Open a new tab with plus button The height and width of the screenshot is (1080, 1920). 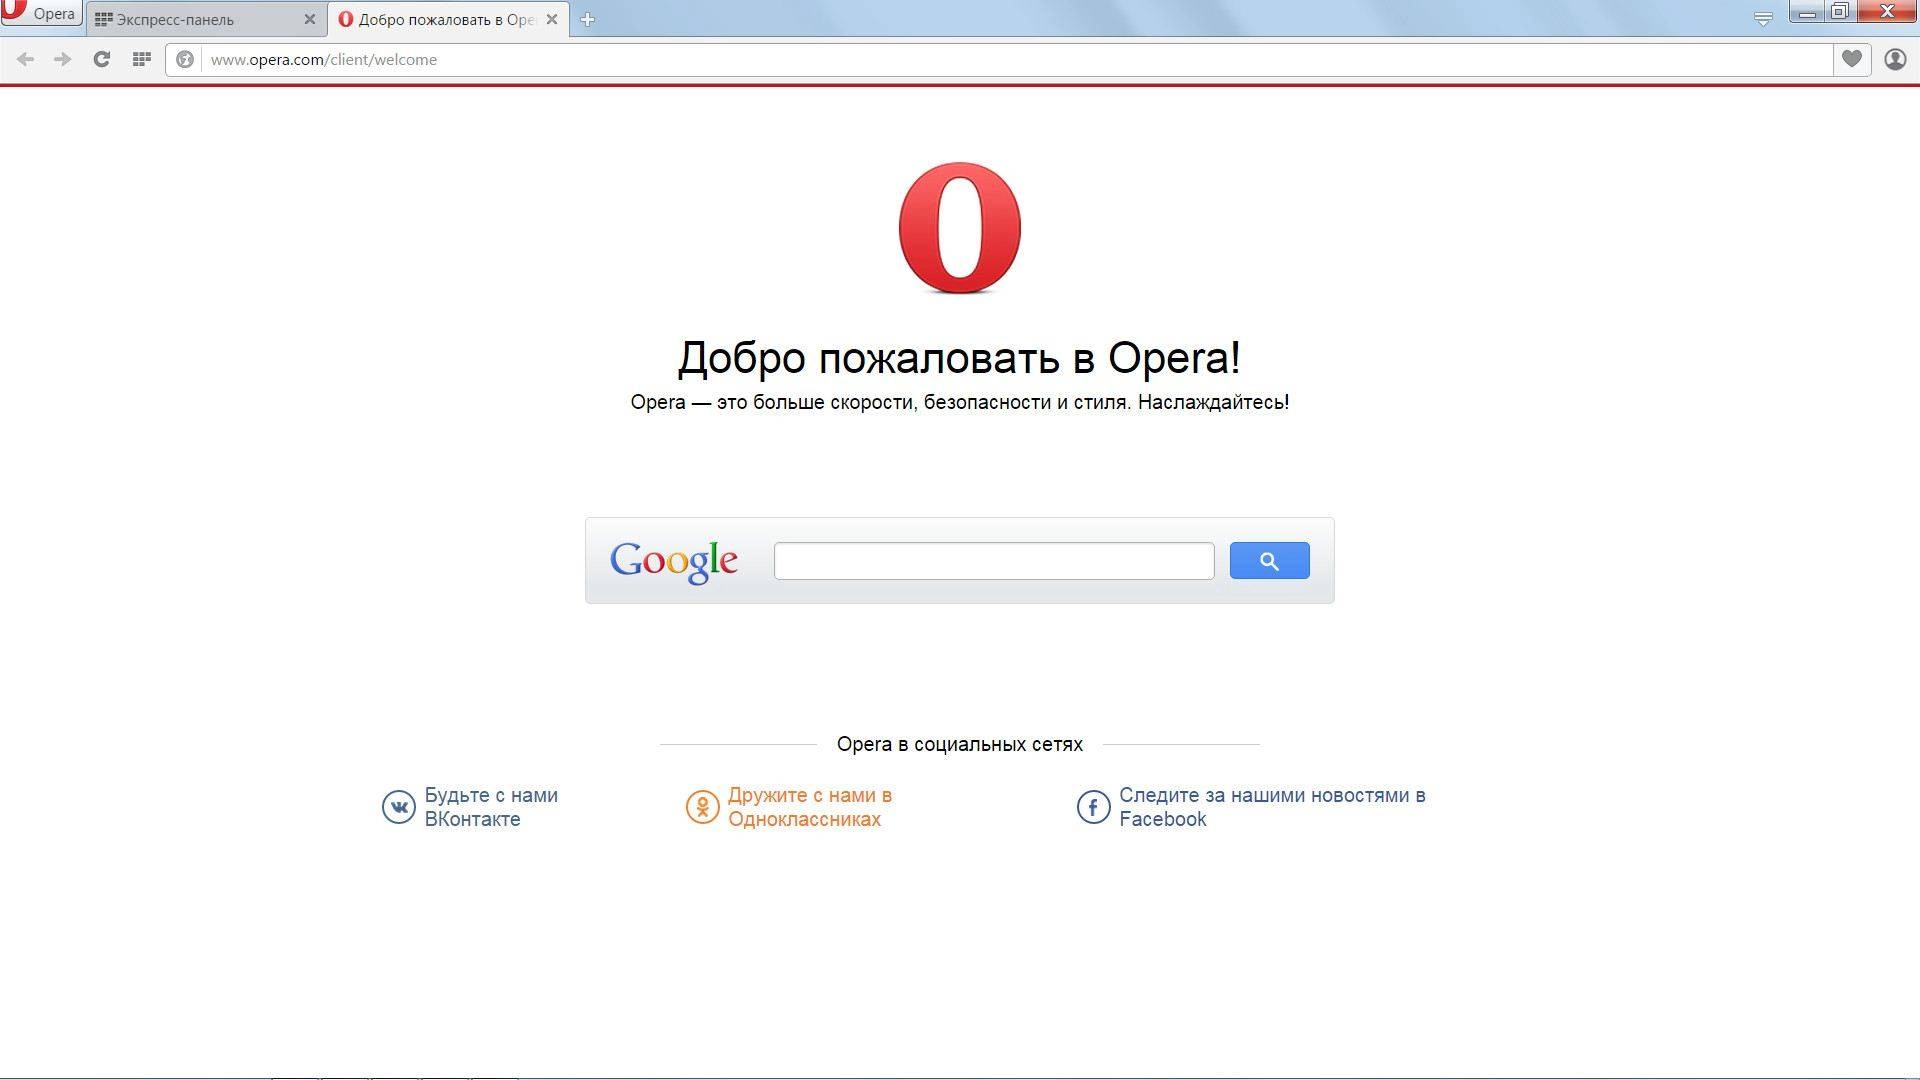coord(587,19)
